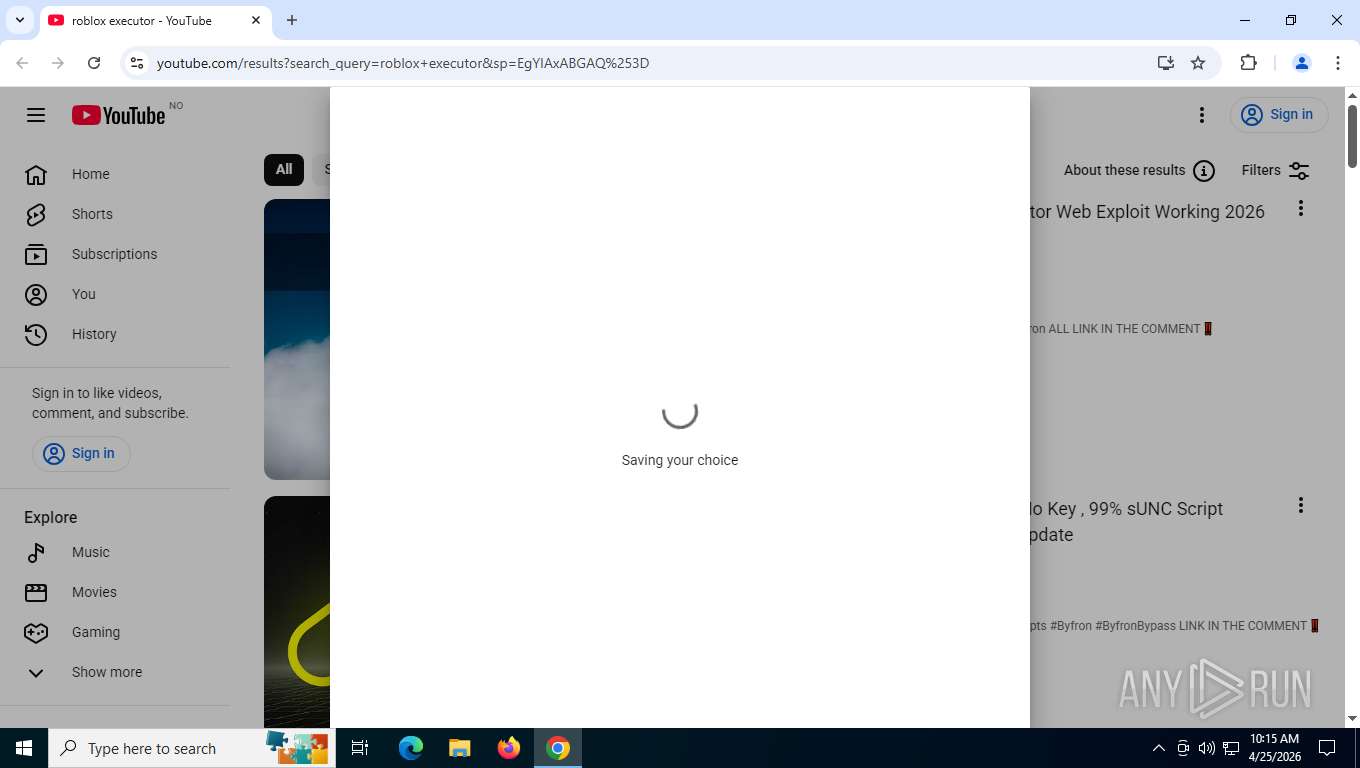Open the Web Exploit Working 2026 video title
Screen dimensions: 1360x768
point(1148,212)
